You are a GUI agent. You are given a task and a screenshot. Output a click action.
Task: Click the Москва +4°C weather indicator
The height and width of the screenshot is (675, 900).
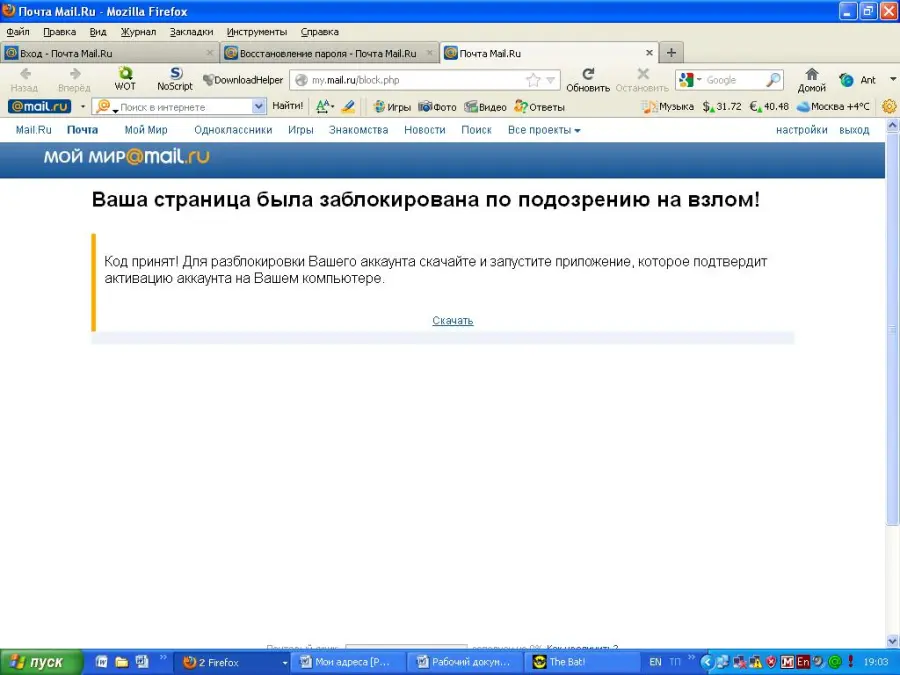(833, 107)
